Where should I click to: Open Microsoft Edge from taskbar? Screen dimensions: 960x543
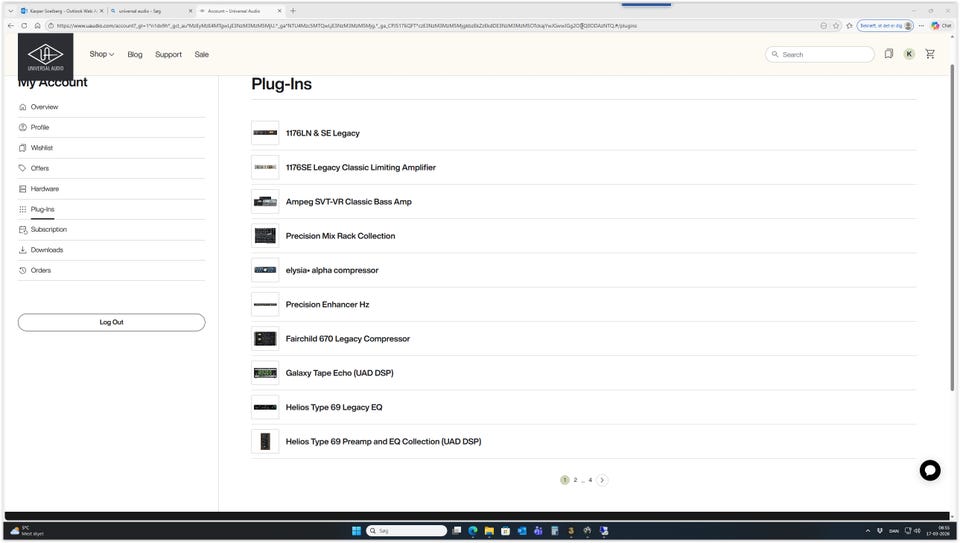click(473, 531)
